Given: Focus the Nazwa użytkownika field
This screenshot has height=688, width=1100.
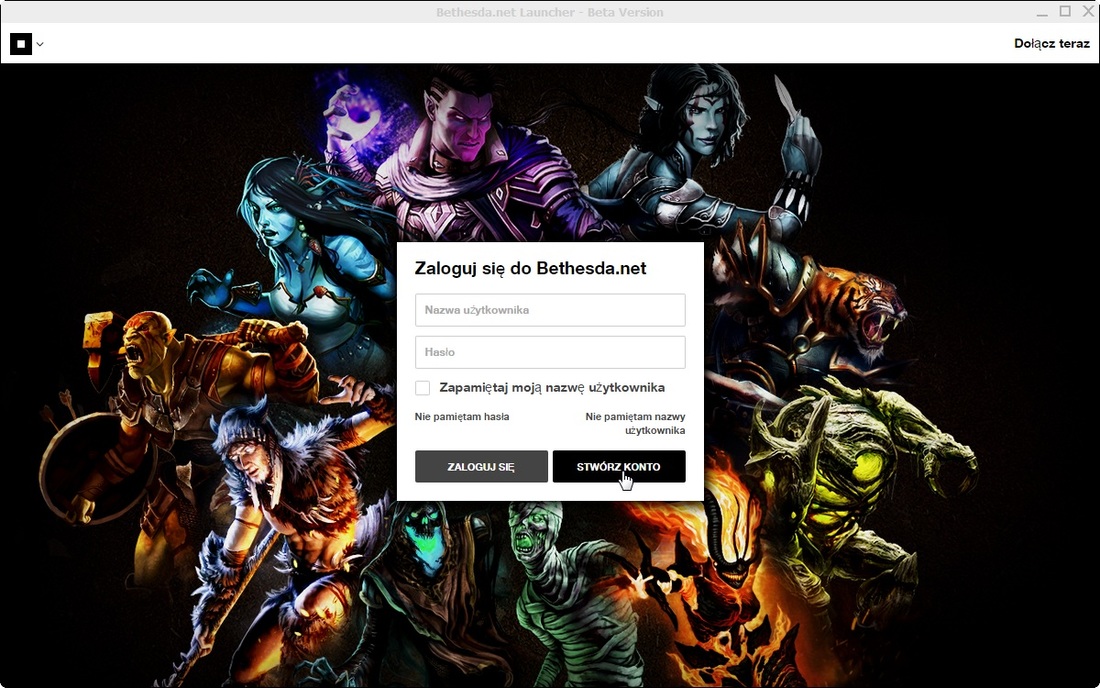Looking at the screenshot, I should 550,310.
